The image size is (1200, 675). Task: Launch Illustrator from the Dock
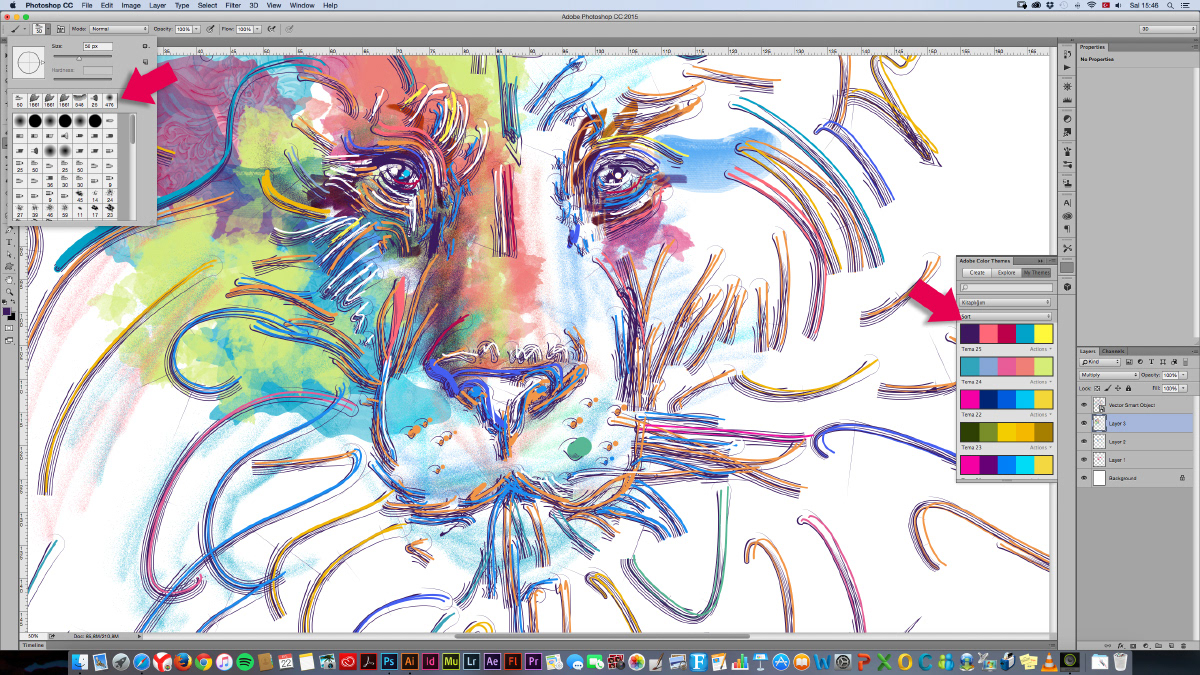[410, 661]
